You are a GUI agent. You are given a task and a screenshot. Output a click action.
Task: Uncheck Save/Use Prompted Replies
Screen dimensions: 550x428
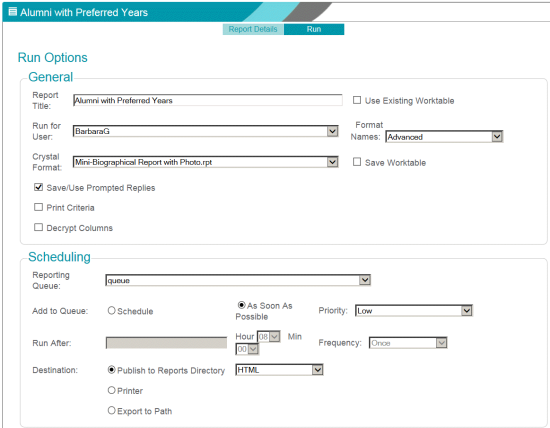[38, 187]
